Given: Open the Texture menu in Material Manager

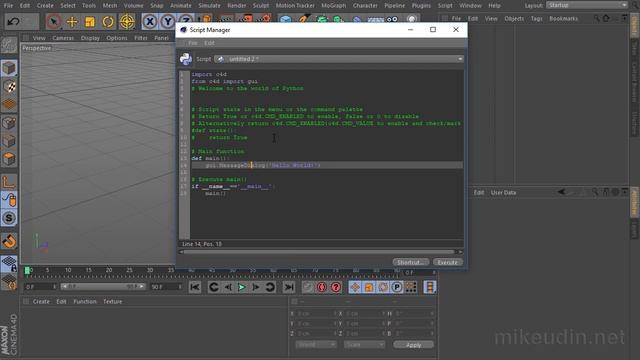Looking at the screenshot, I should [113, 302].
